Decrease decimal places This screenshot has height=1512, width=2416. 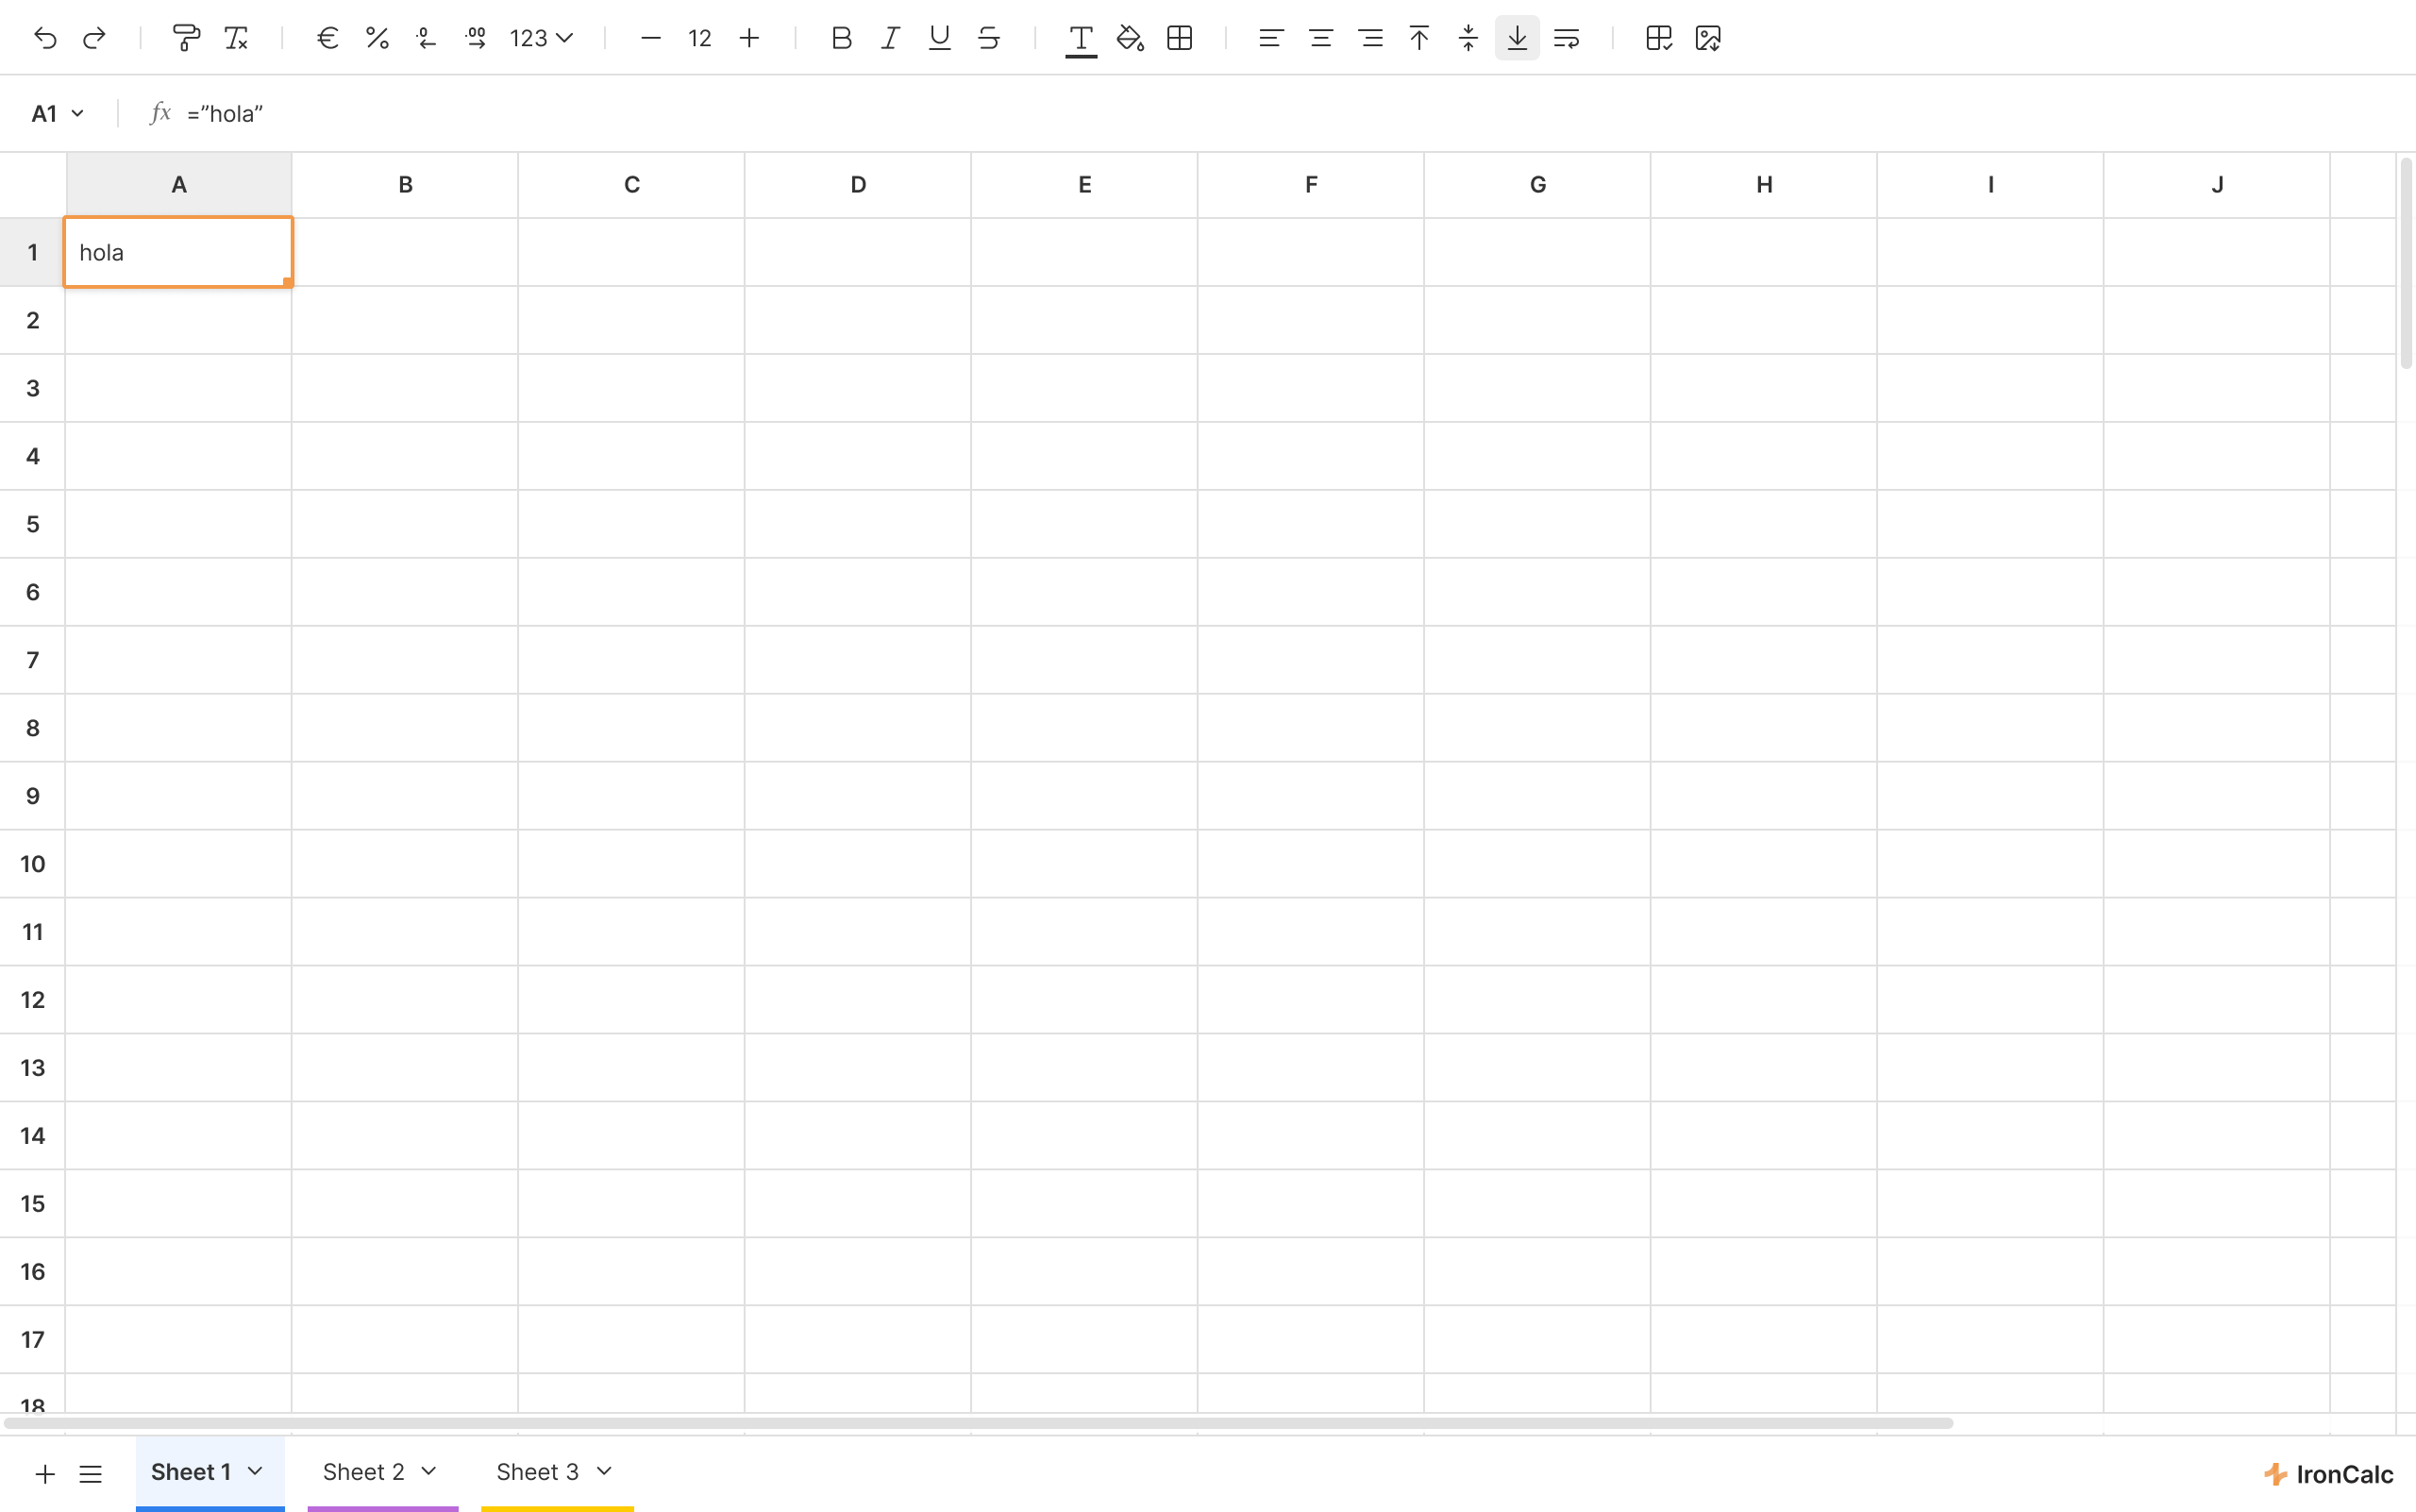[x=426, y=38]
